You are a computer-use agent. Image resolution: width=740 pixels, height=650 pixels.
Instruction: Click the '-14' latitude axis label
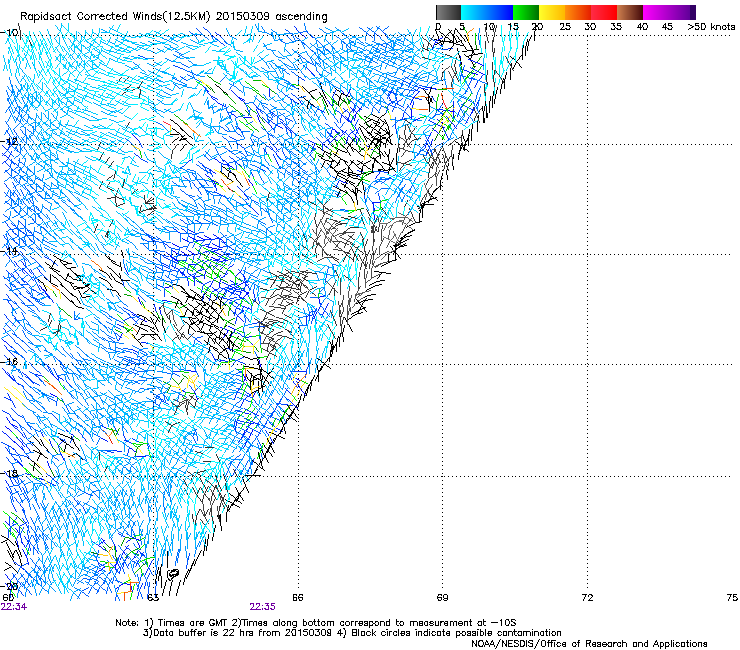(x=10, y=251)
